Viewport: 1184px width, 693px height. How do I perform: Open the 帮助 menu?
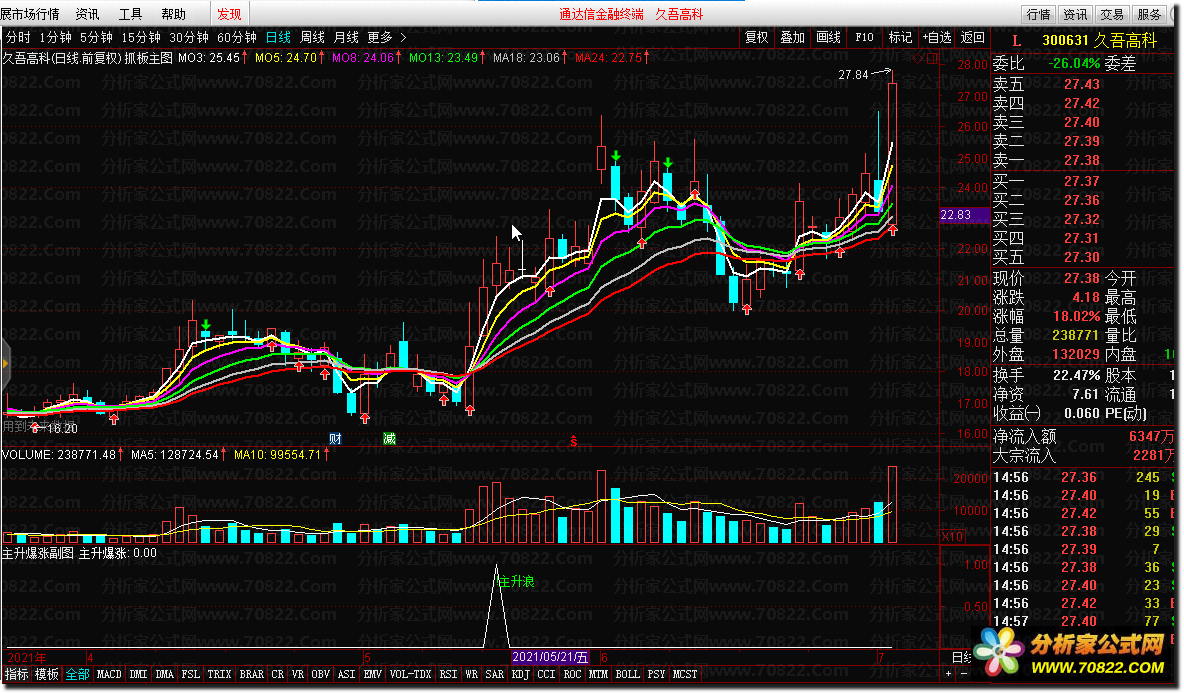click(173, 14)
